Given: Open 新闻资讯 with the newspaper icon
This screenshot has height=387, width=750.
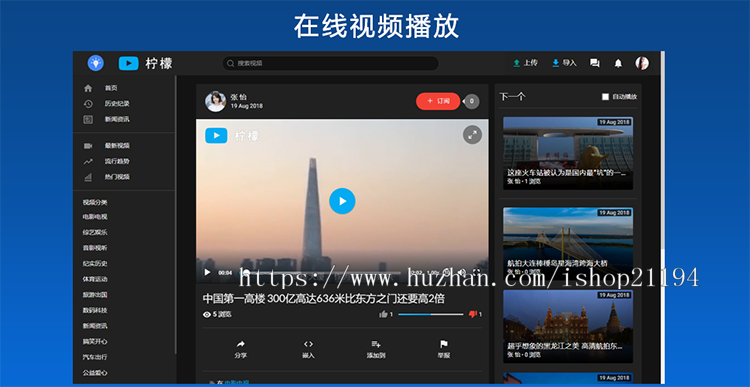Looking at the screenshot, I should click(x=107, y=119).
